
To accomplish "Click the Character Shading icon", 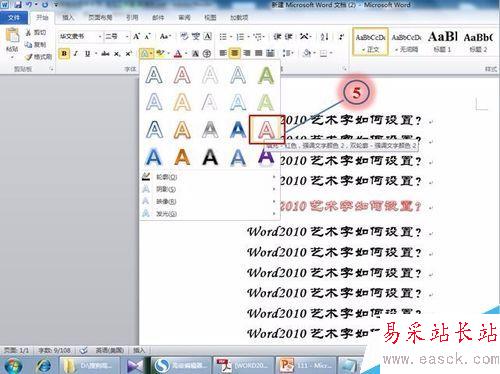I will [x=195, y=53].
